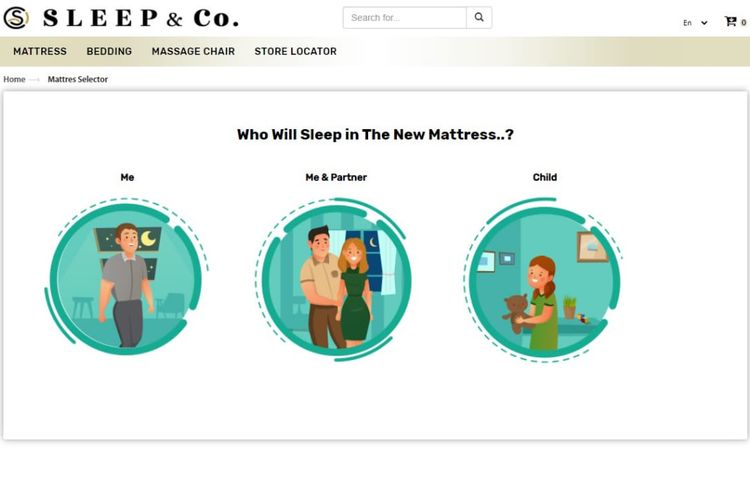
Task: Select the Child label option
Action: [545, 178]
